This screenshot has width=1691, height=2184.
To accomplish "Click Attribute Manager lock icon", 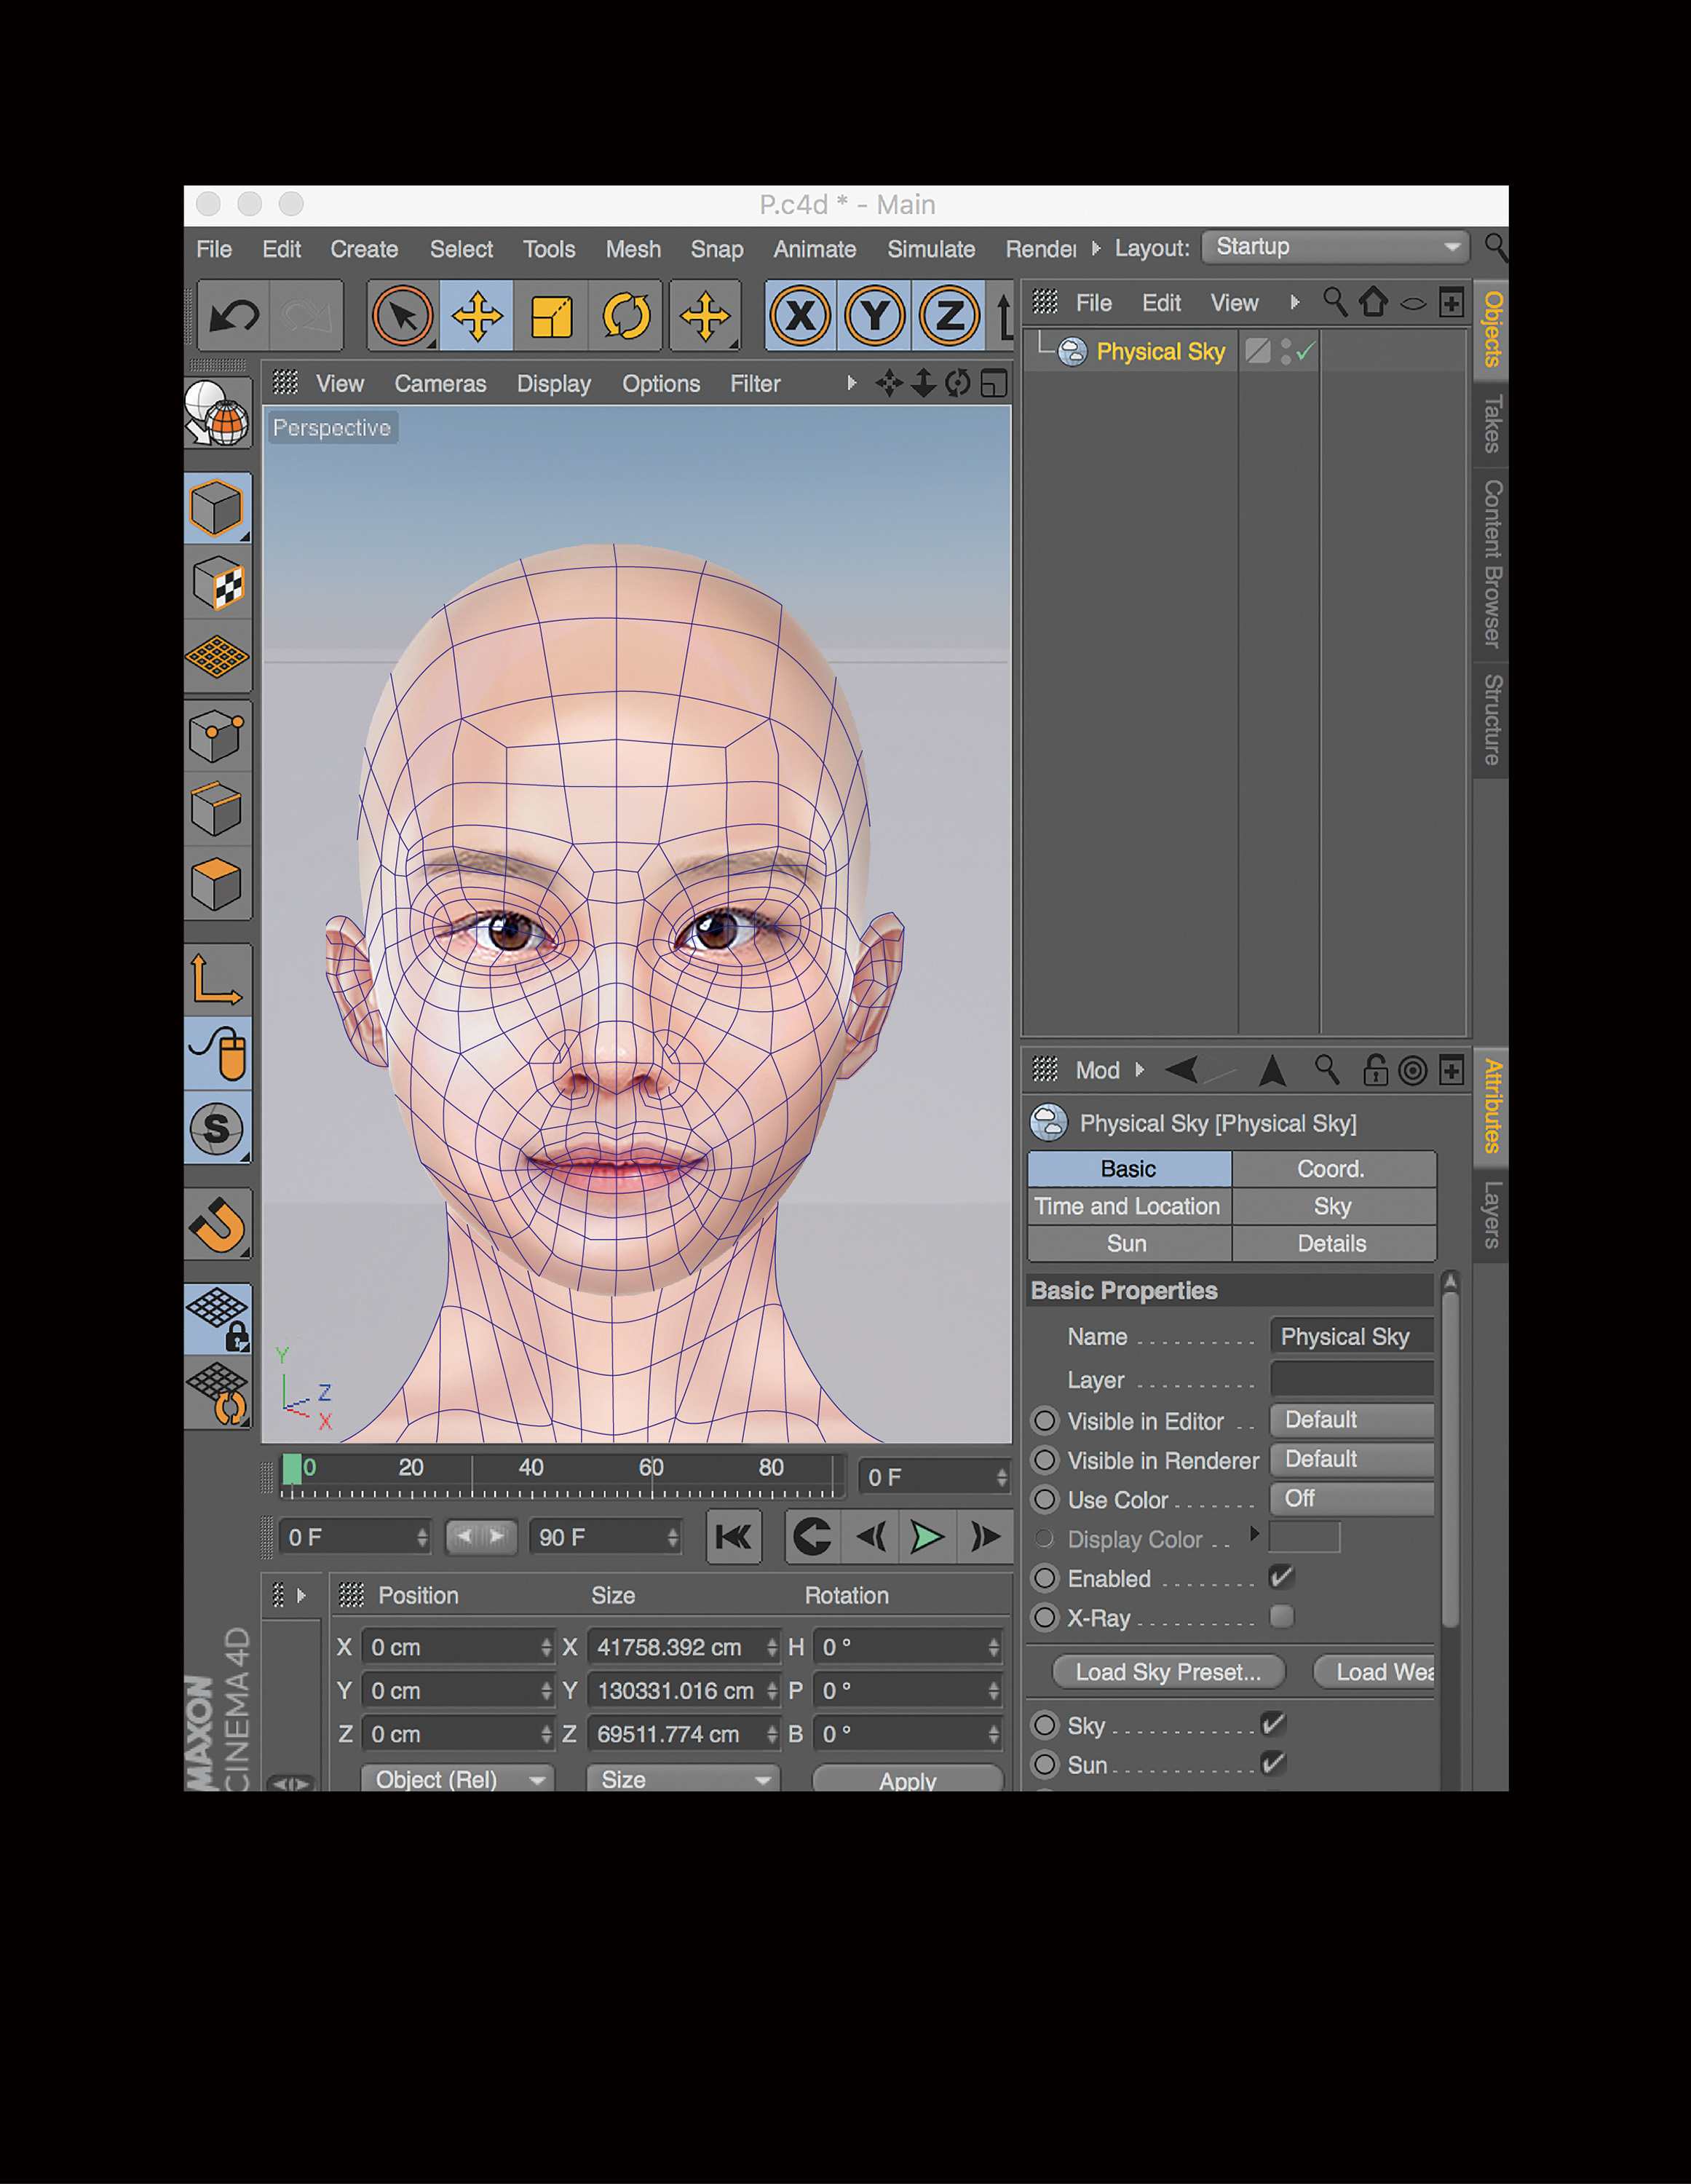I will point(1375,1070).
